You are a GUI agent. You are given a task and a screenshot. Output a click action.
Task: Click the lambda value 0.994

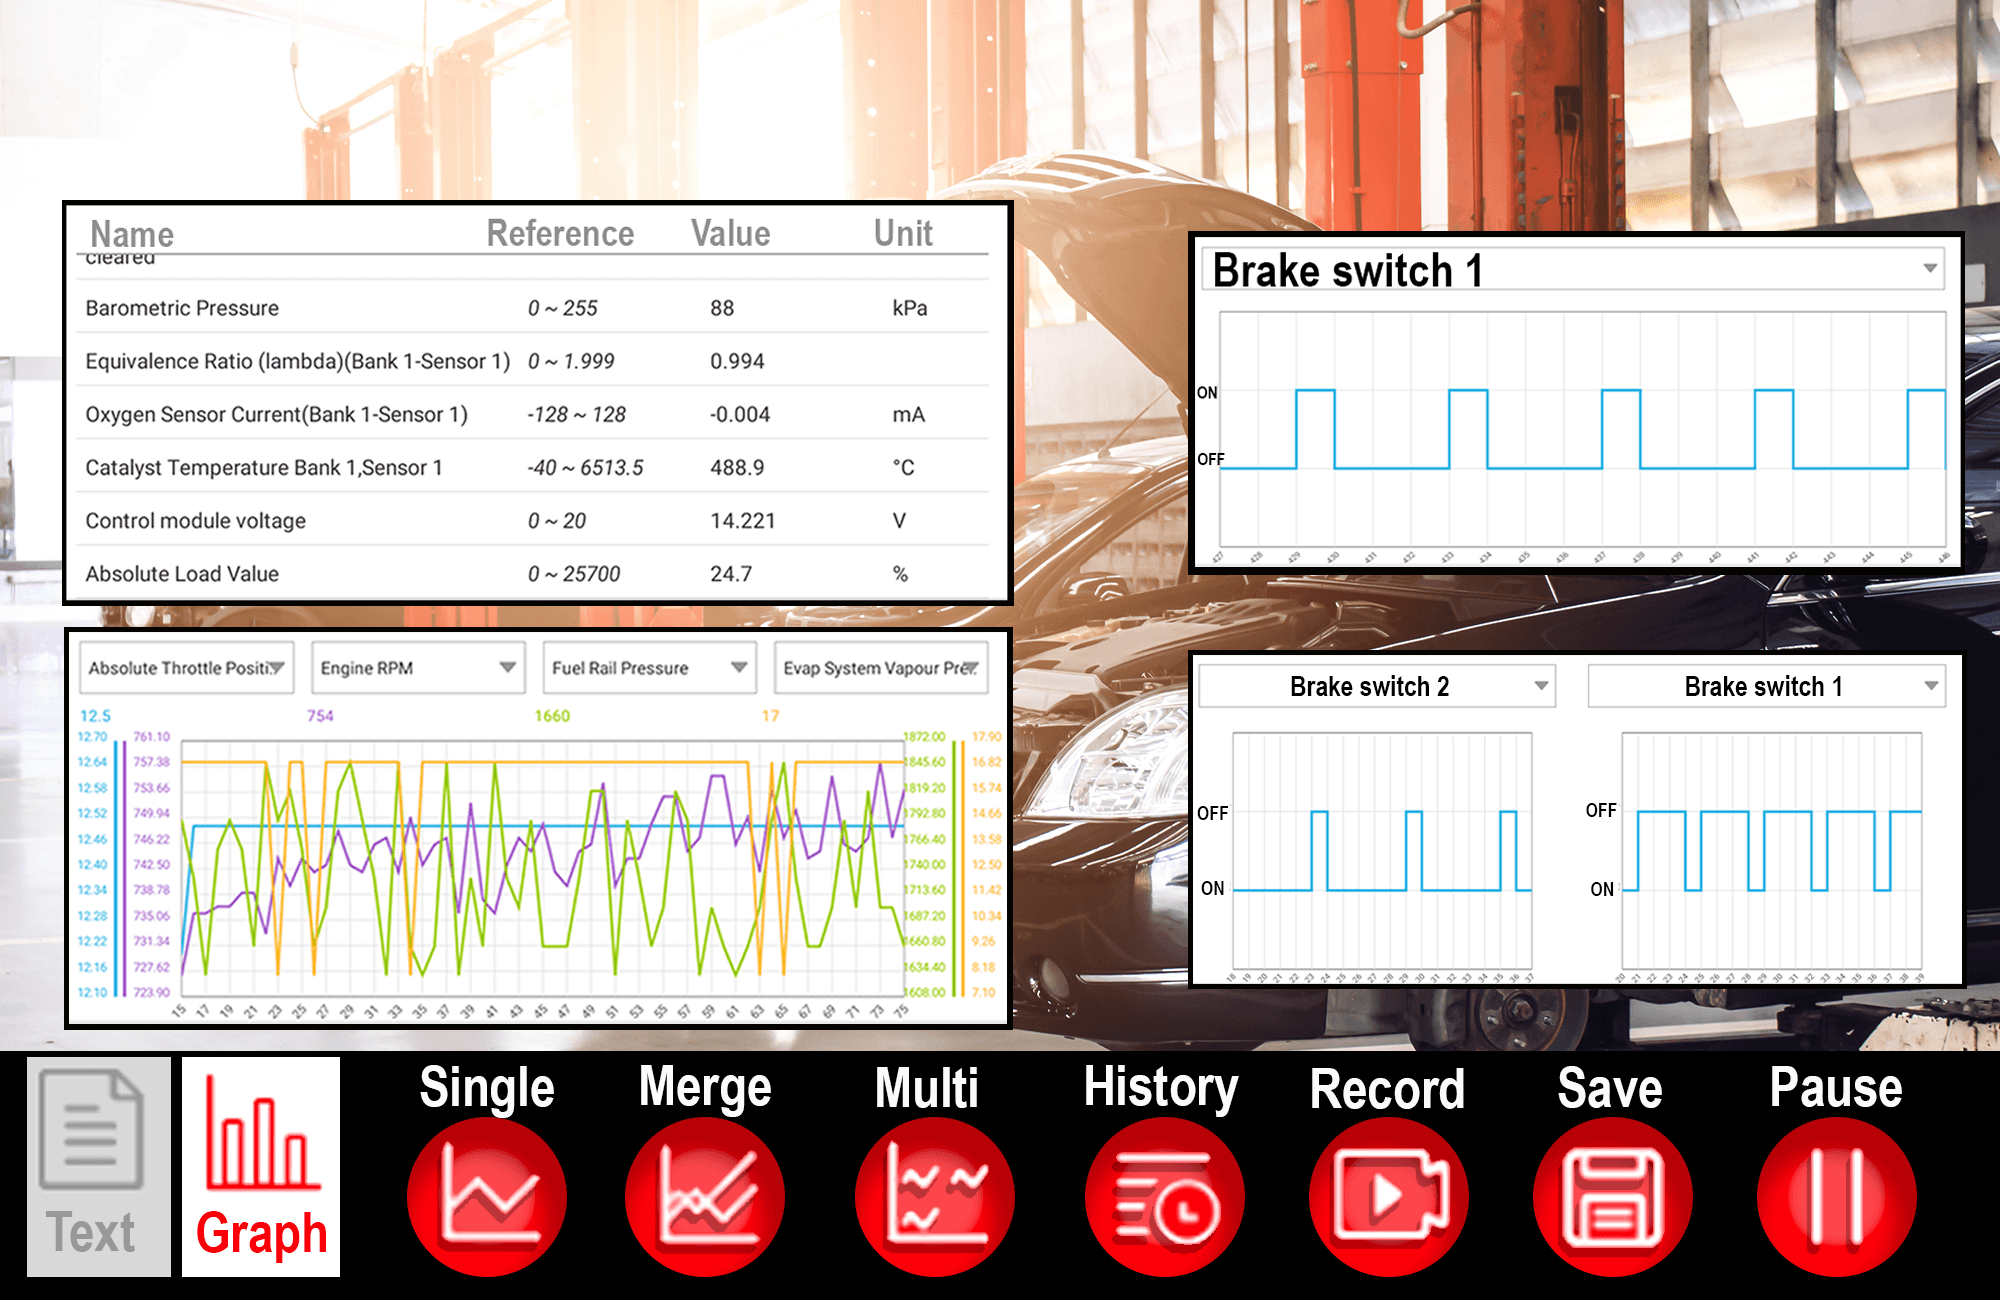tap(737, 361)
